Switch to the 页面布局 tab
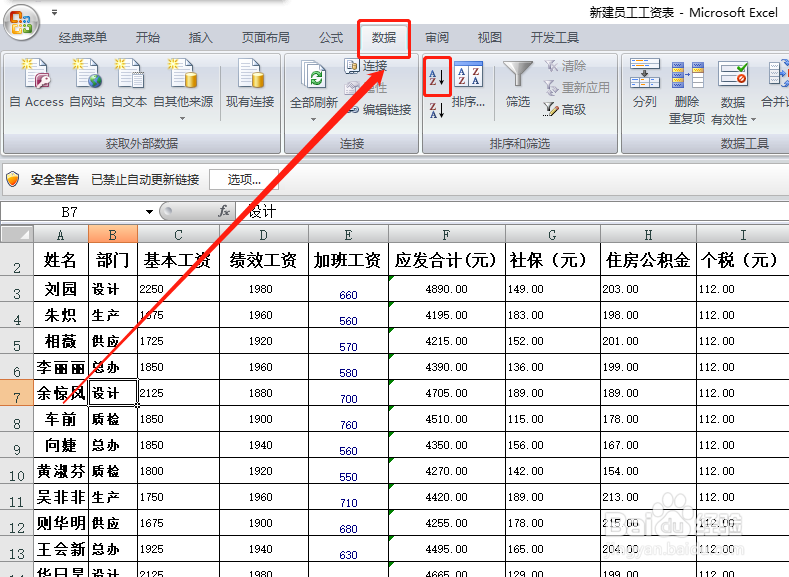The width and height of the screenshot is (789, 577). tap(266, 38)
